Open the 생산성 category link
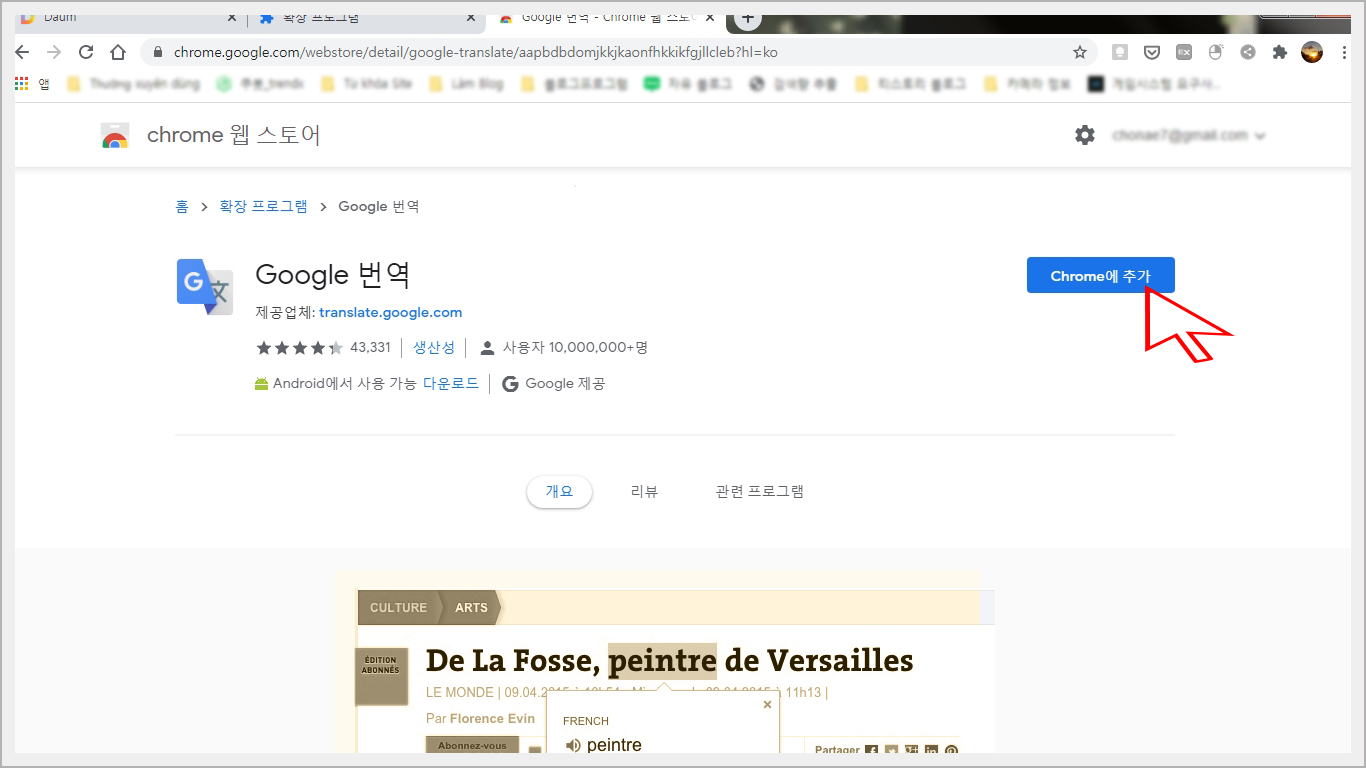The image size is (1366, 768). click(x=434, y=348)
